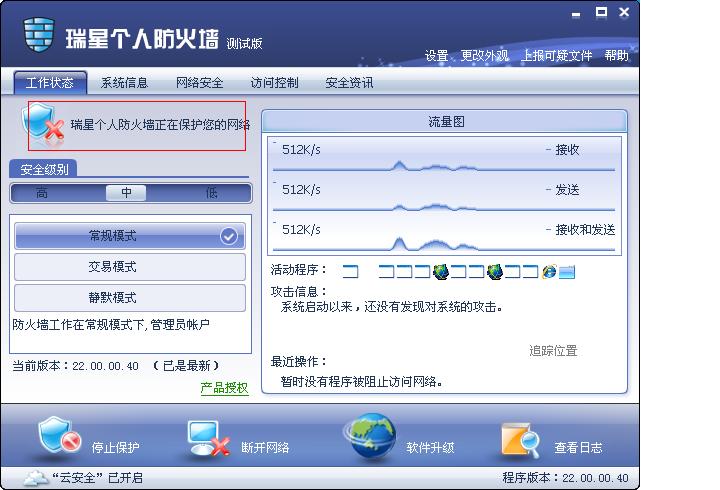Click the 断开网络 computer icon

point(208,439)
